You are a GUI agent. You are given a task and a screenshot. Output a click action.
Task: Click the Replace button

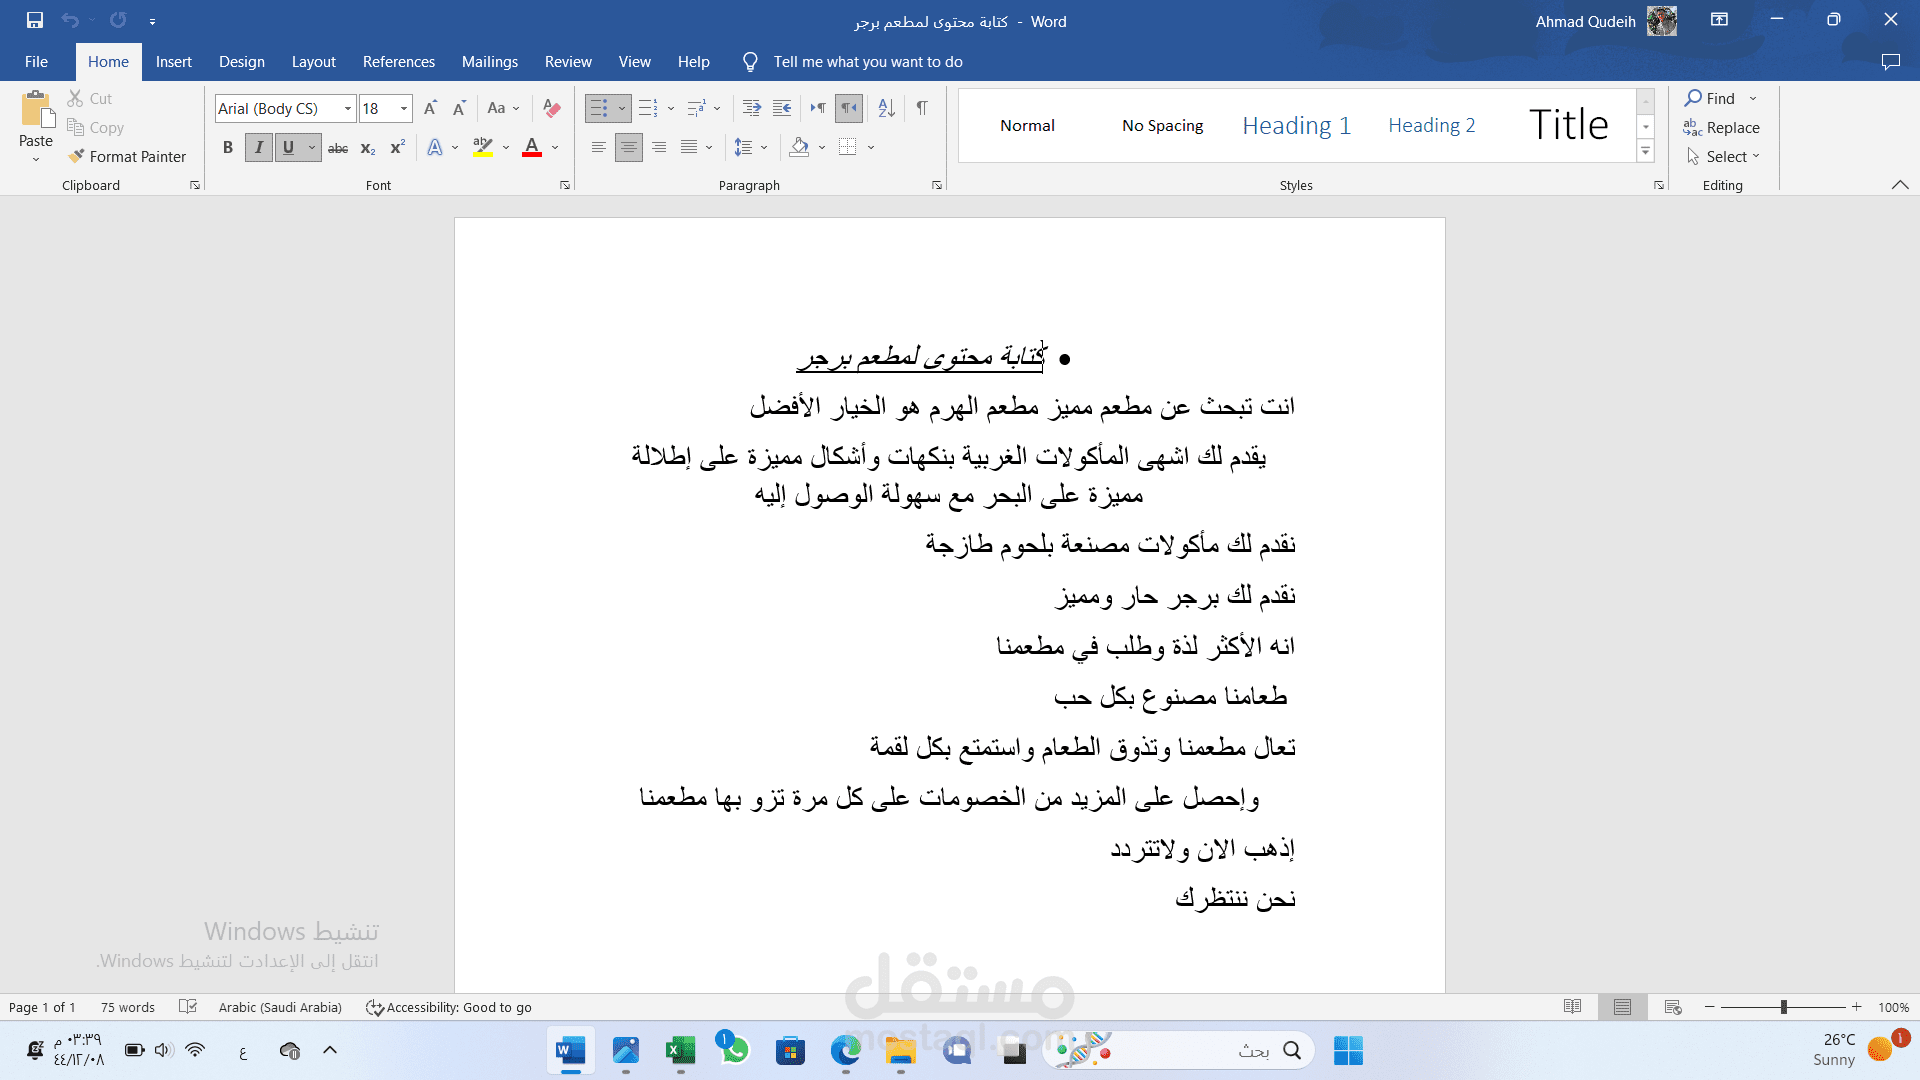coord(1721,127)
